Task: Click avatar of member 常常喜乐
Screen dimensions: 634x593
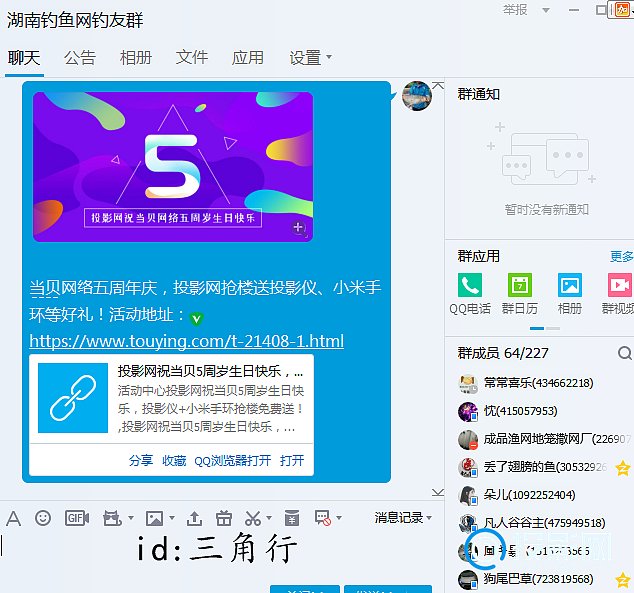Action: pyautogui.click(x=468, y=384)
